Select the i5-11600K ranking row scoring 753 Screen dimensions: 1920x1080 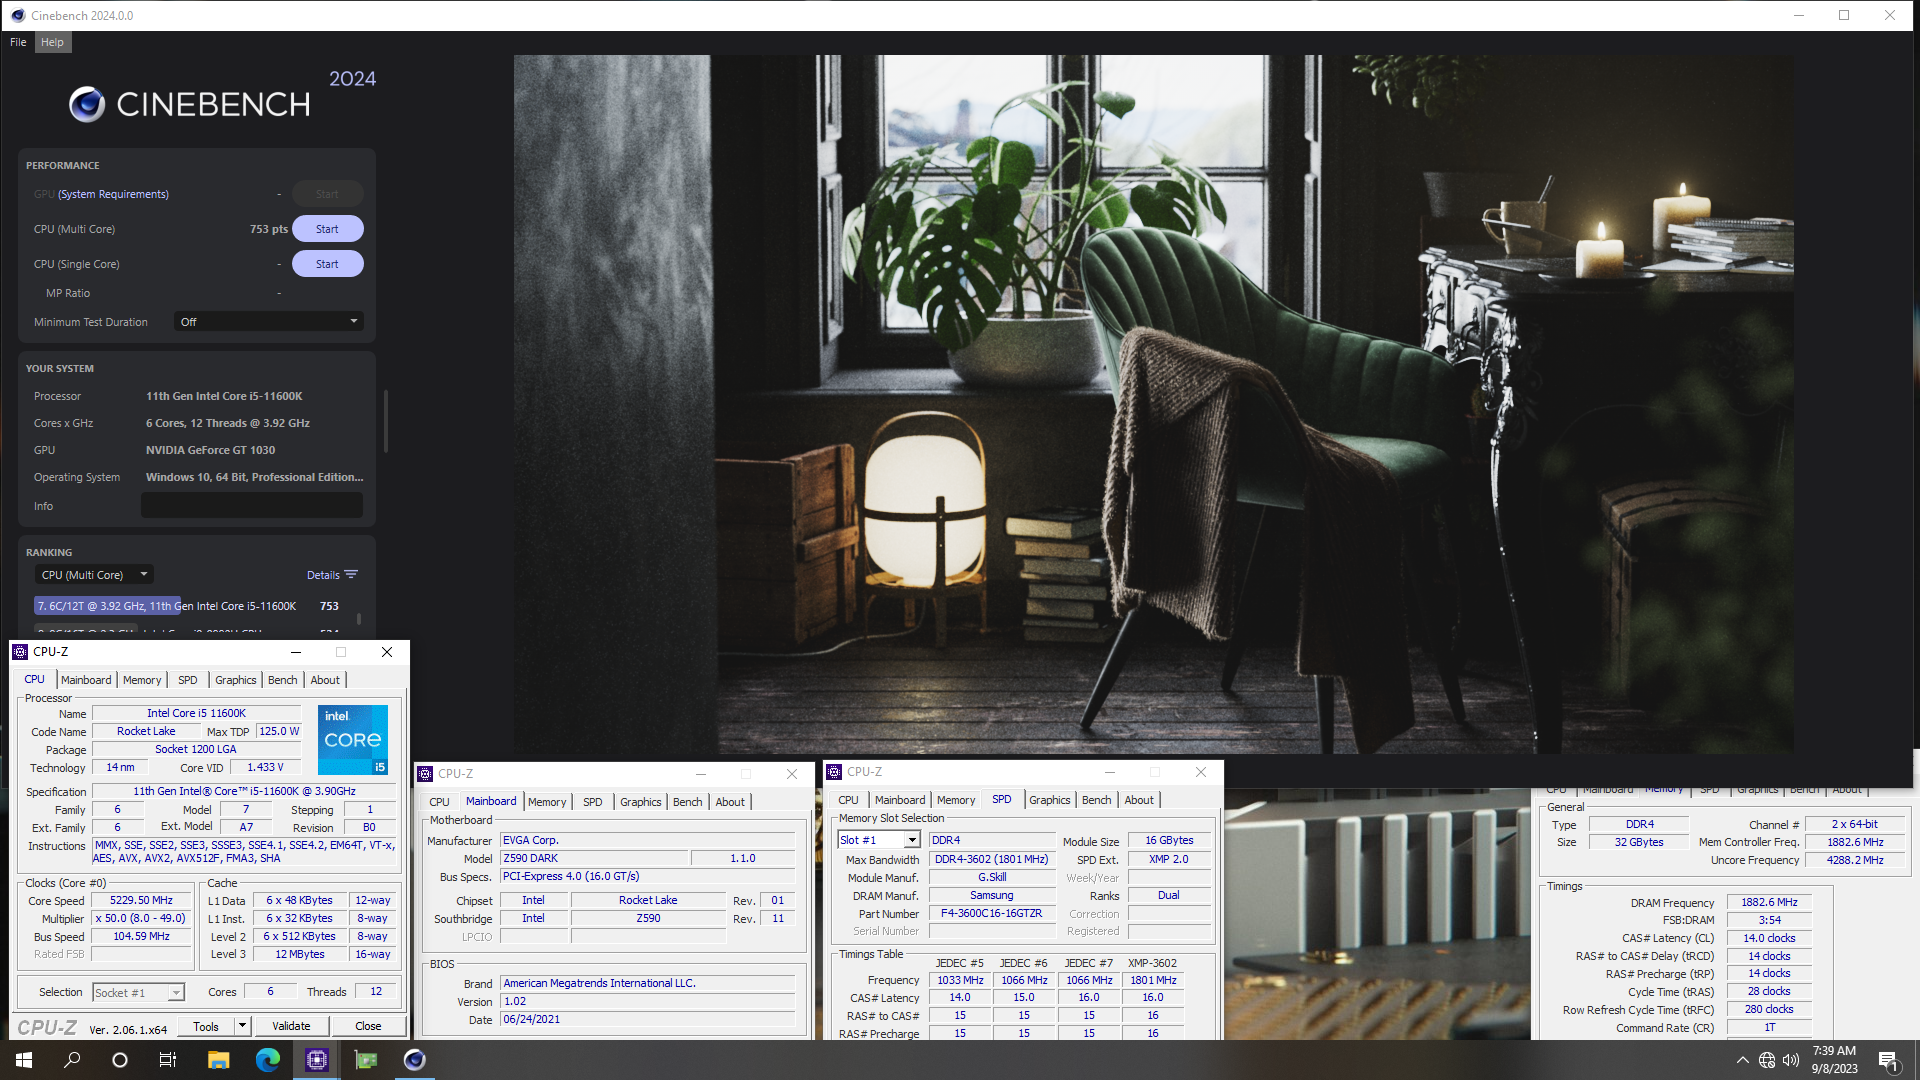coord(190,606)
